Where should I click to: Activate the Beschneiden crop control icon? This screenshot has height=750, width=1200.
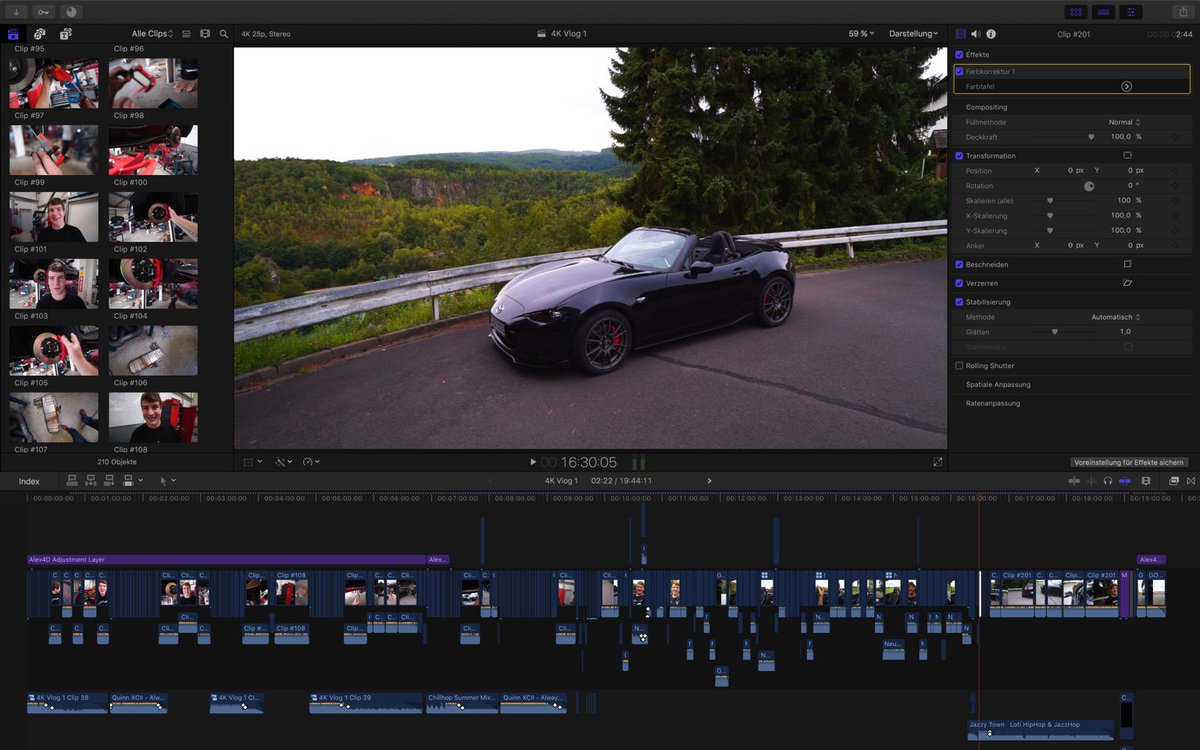coord(1127,265)
